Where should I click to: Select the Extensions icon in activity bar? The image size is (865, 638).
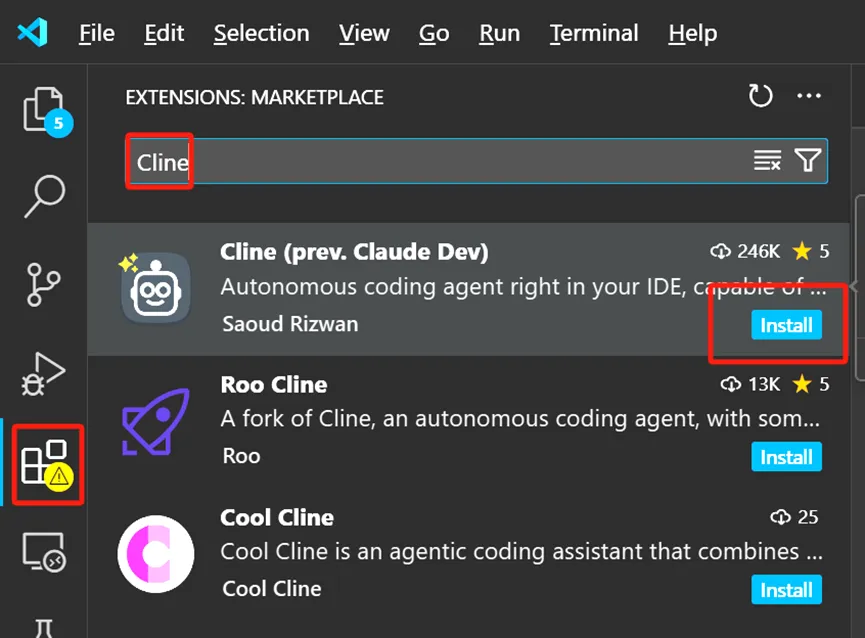(x=46, y=464)
